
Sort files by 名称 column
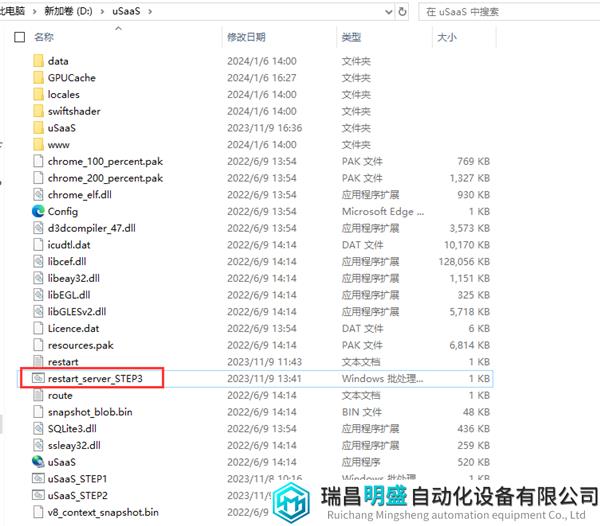(x=44, y=37)
